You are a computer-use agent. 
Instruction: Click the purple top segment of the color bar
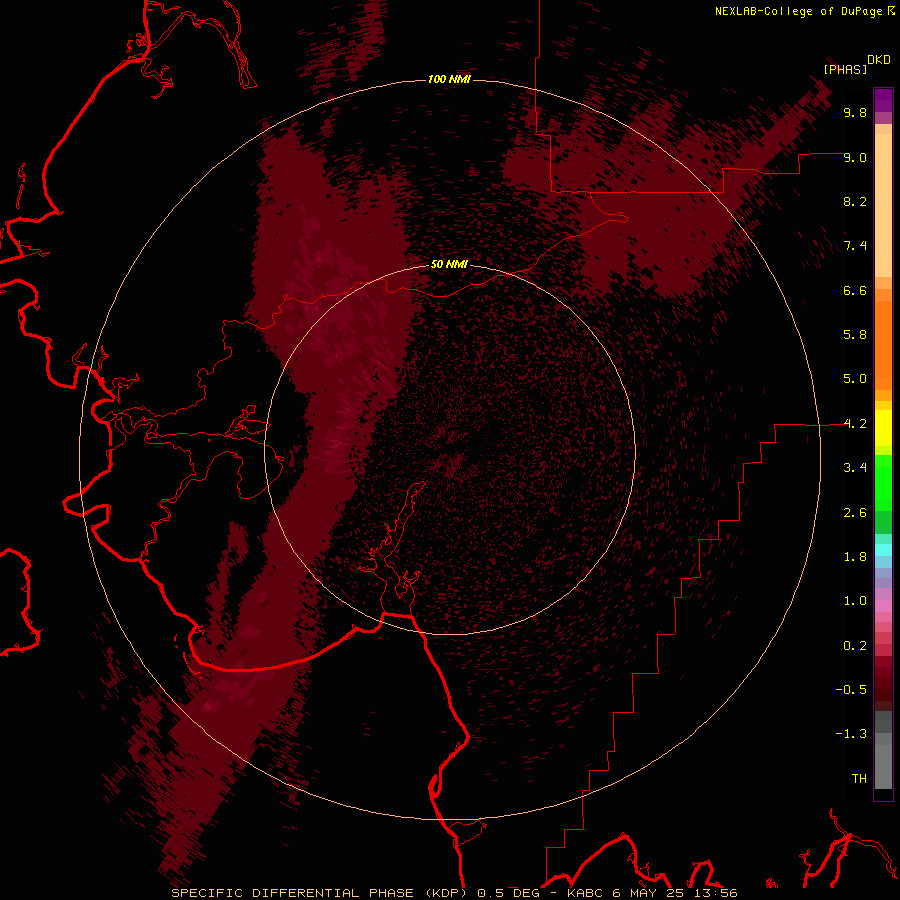click(883, 100)
